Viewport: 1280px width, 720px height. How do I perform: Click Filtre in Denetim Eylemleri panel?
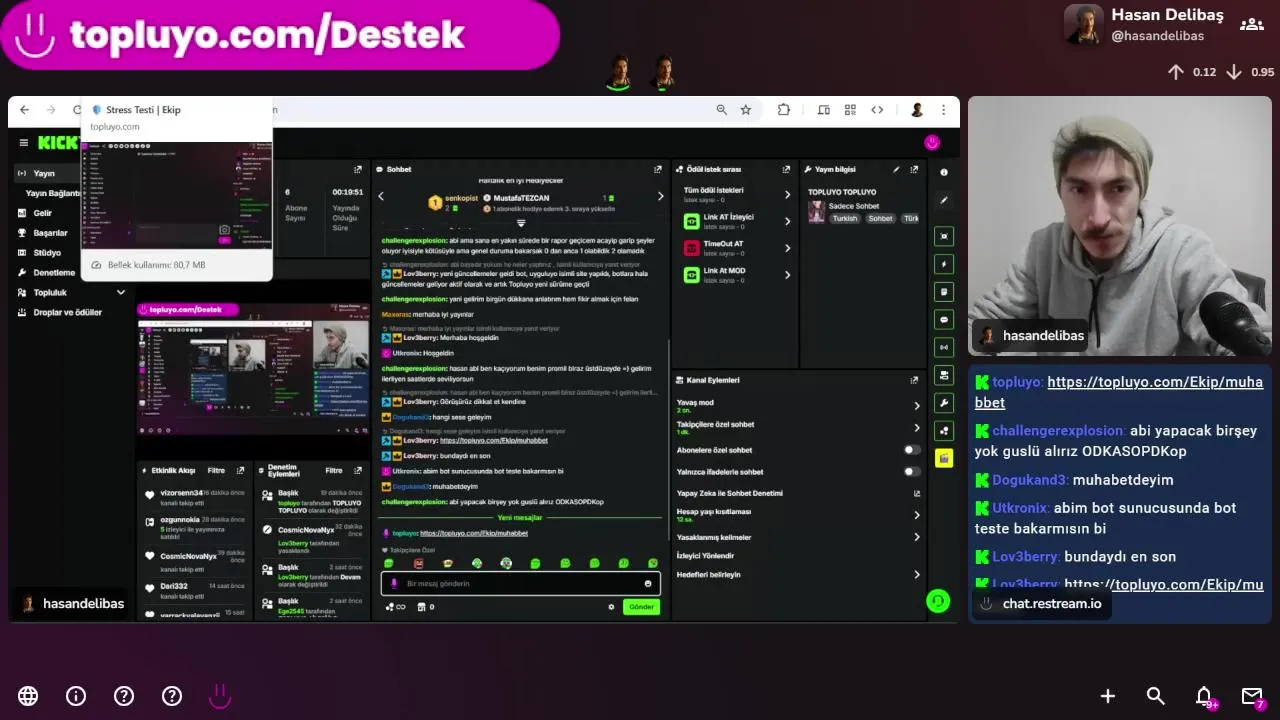[x=334, y=470]
